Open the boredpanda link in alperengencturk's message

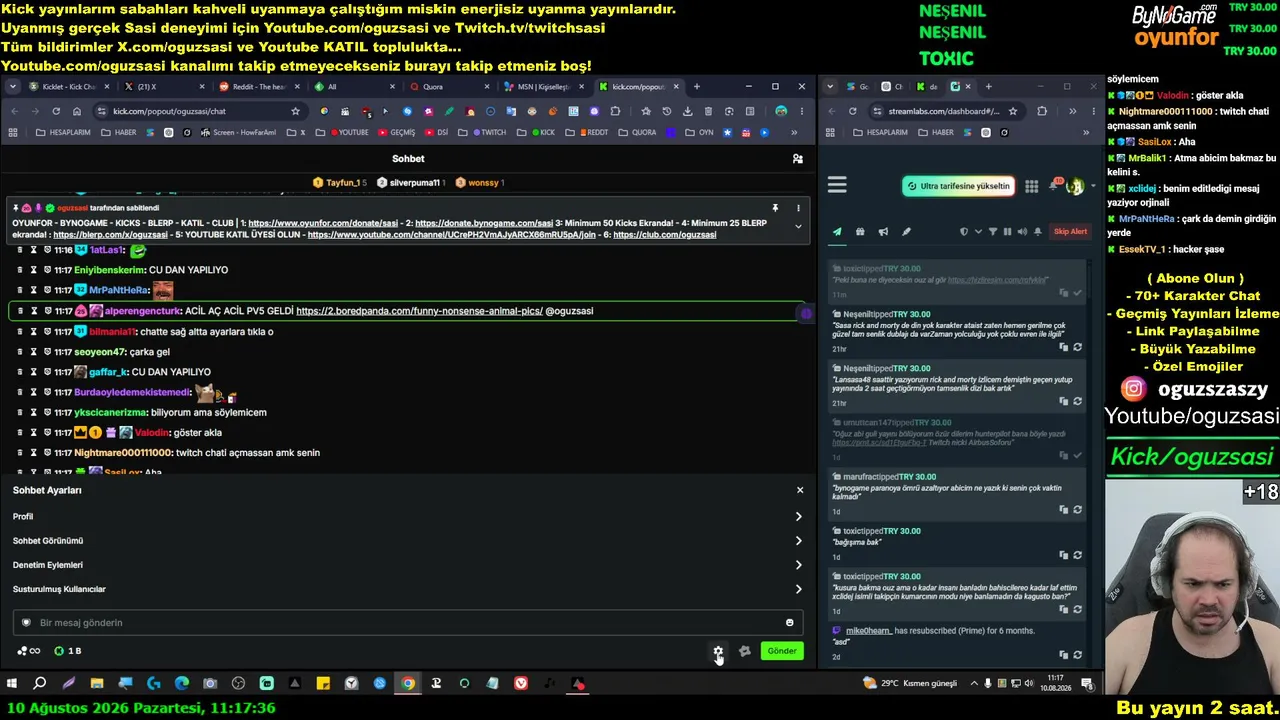click(x=419, y=311)
